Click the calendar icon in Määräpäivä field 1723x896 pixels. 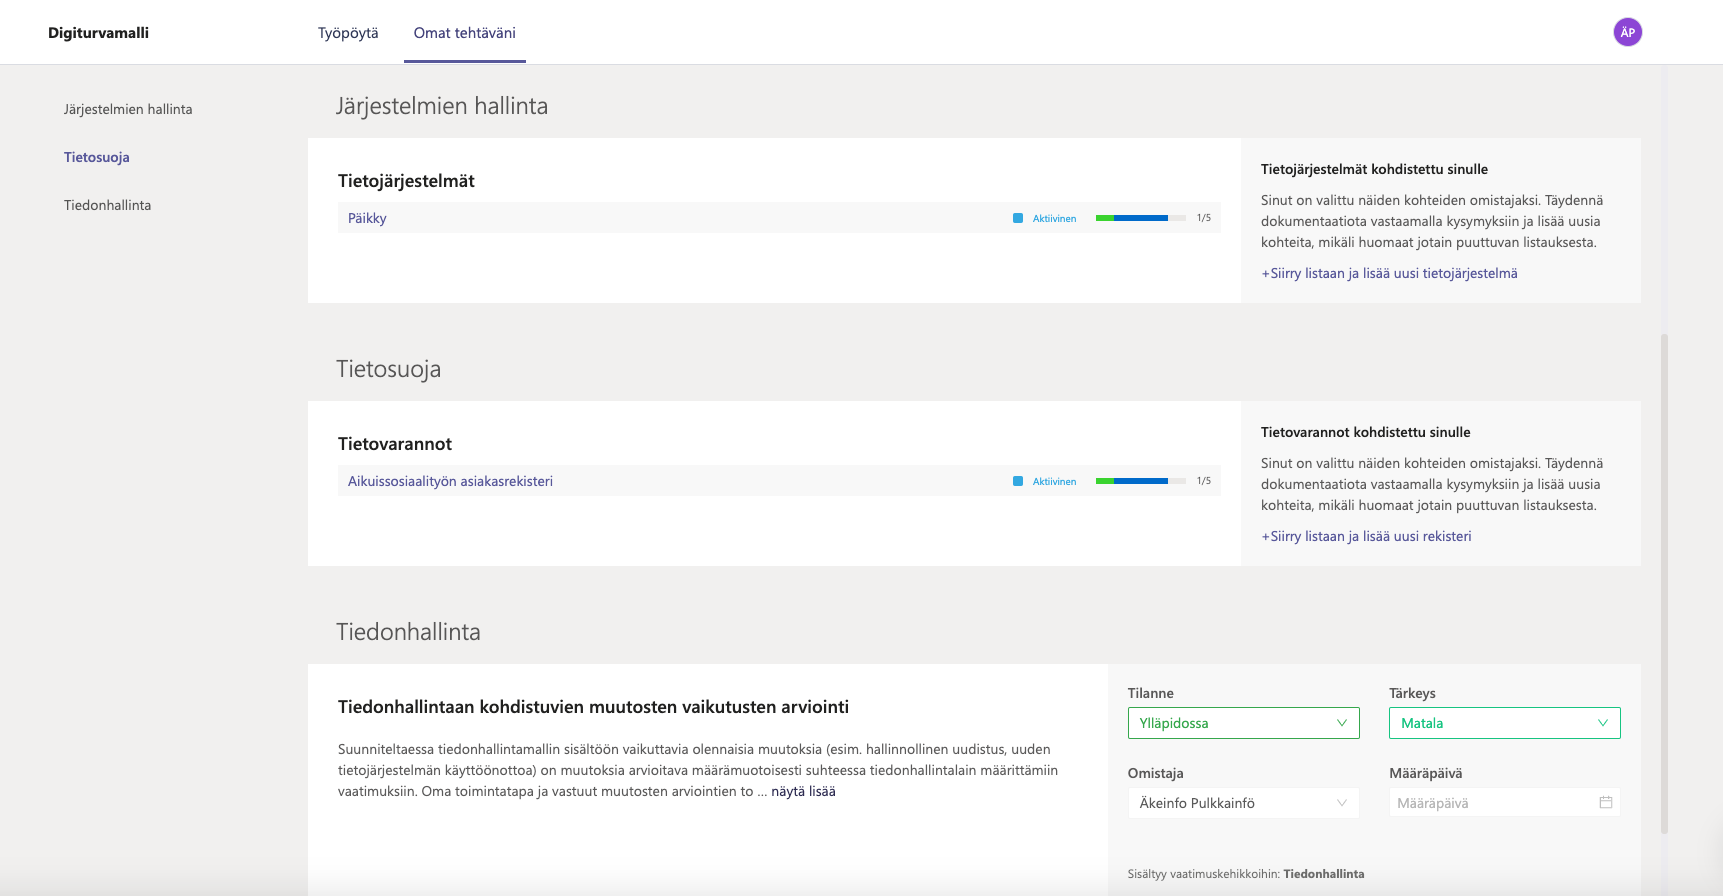coord(1605,802)
